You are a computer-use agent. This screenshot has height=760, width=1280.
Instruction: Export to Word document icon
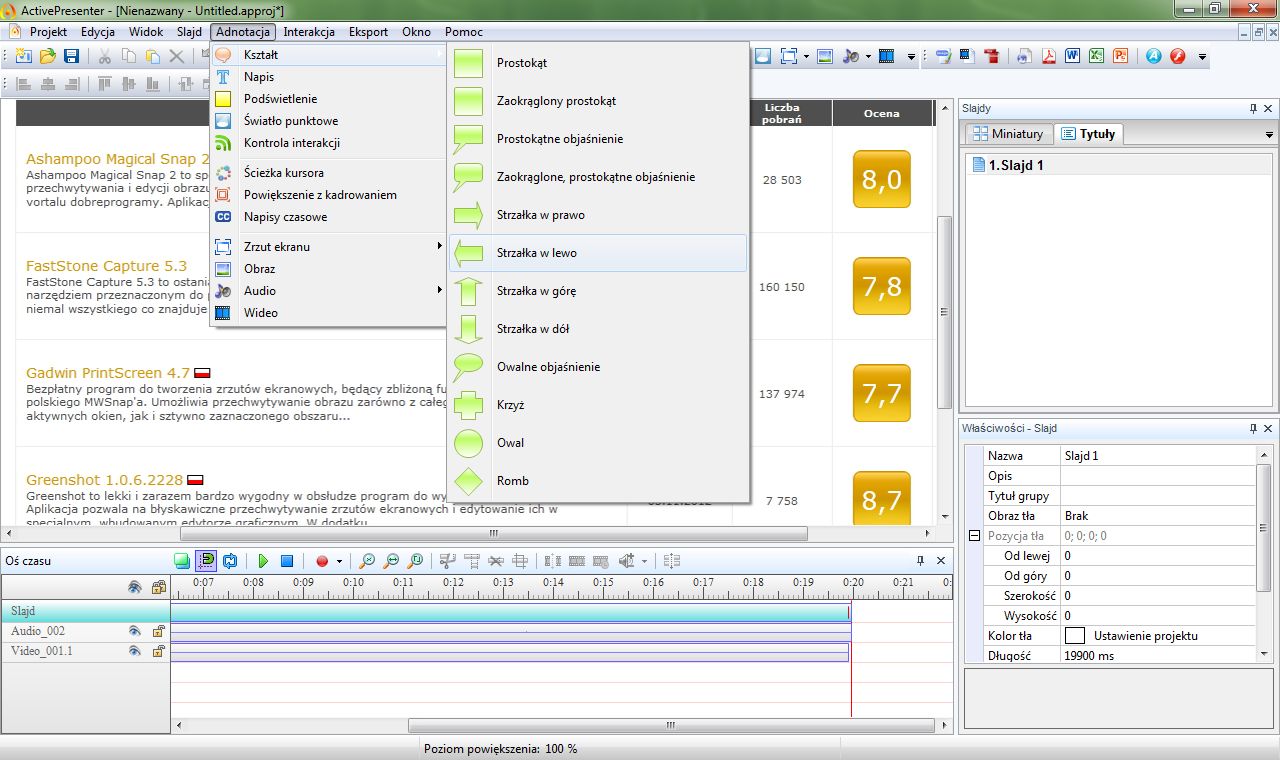click(1072, 56)
